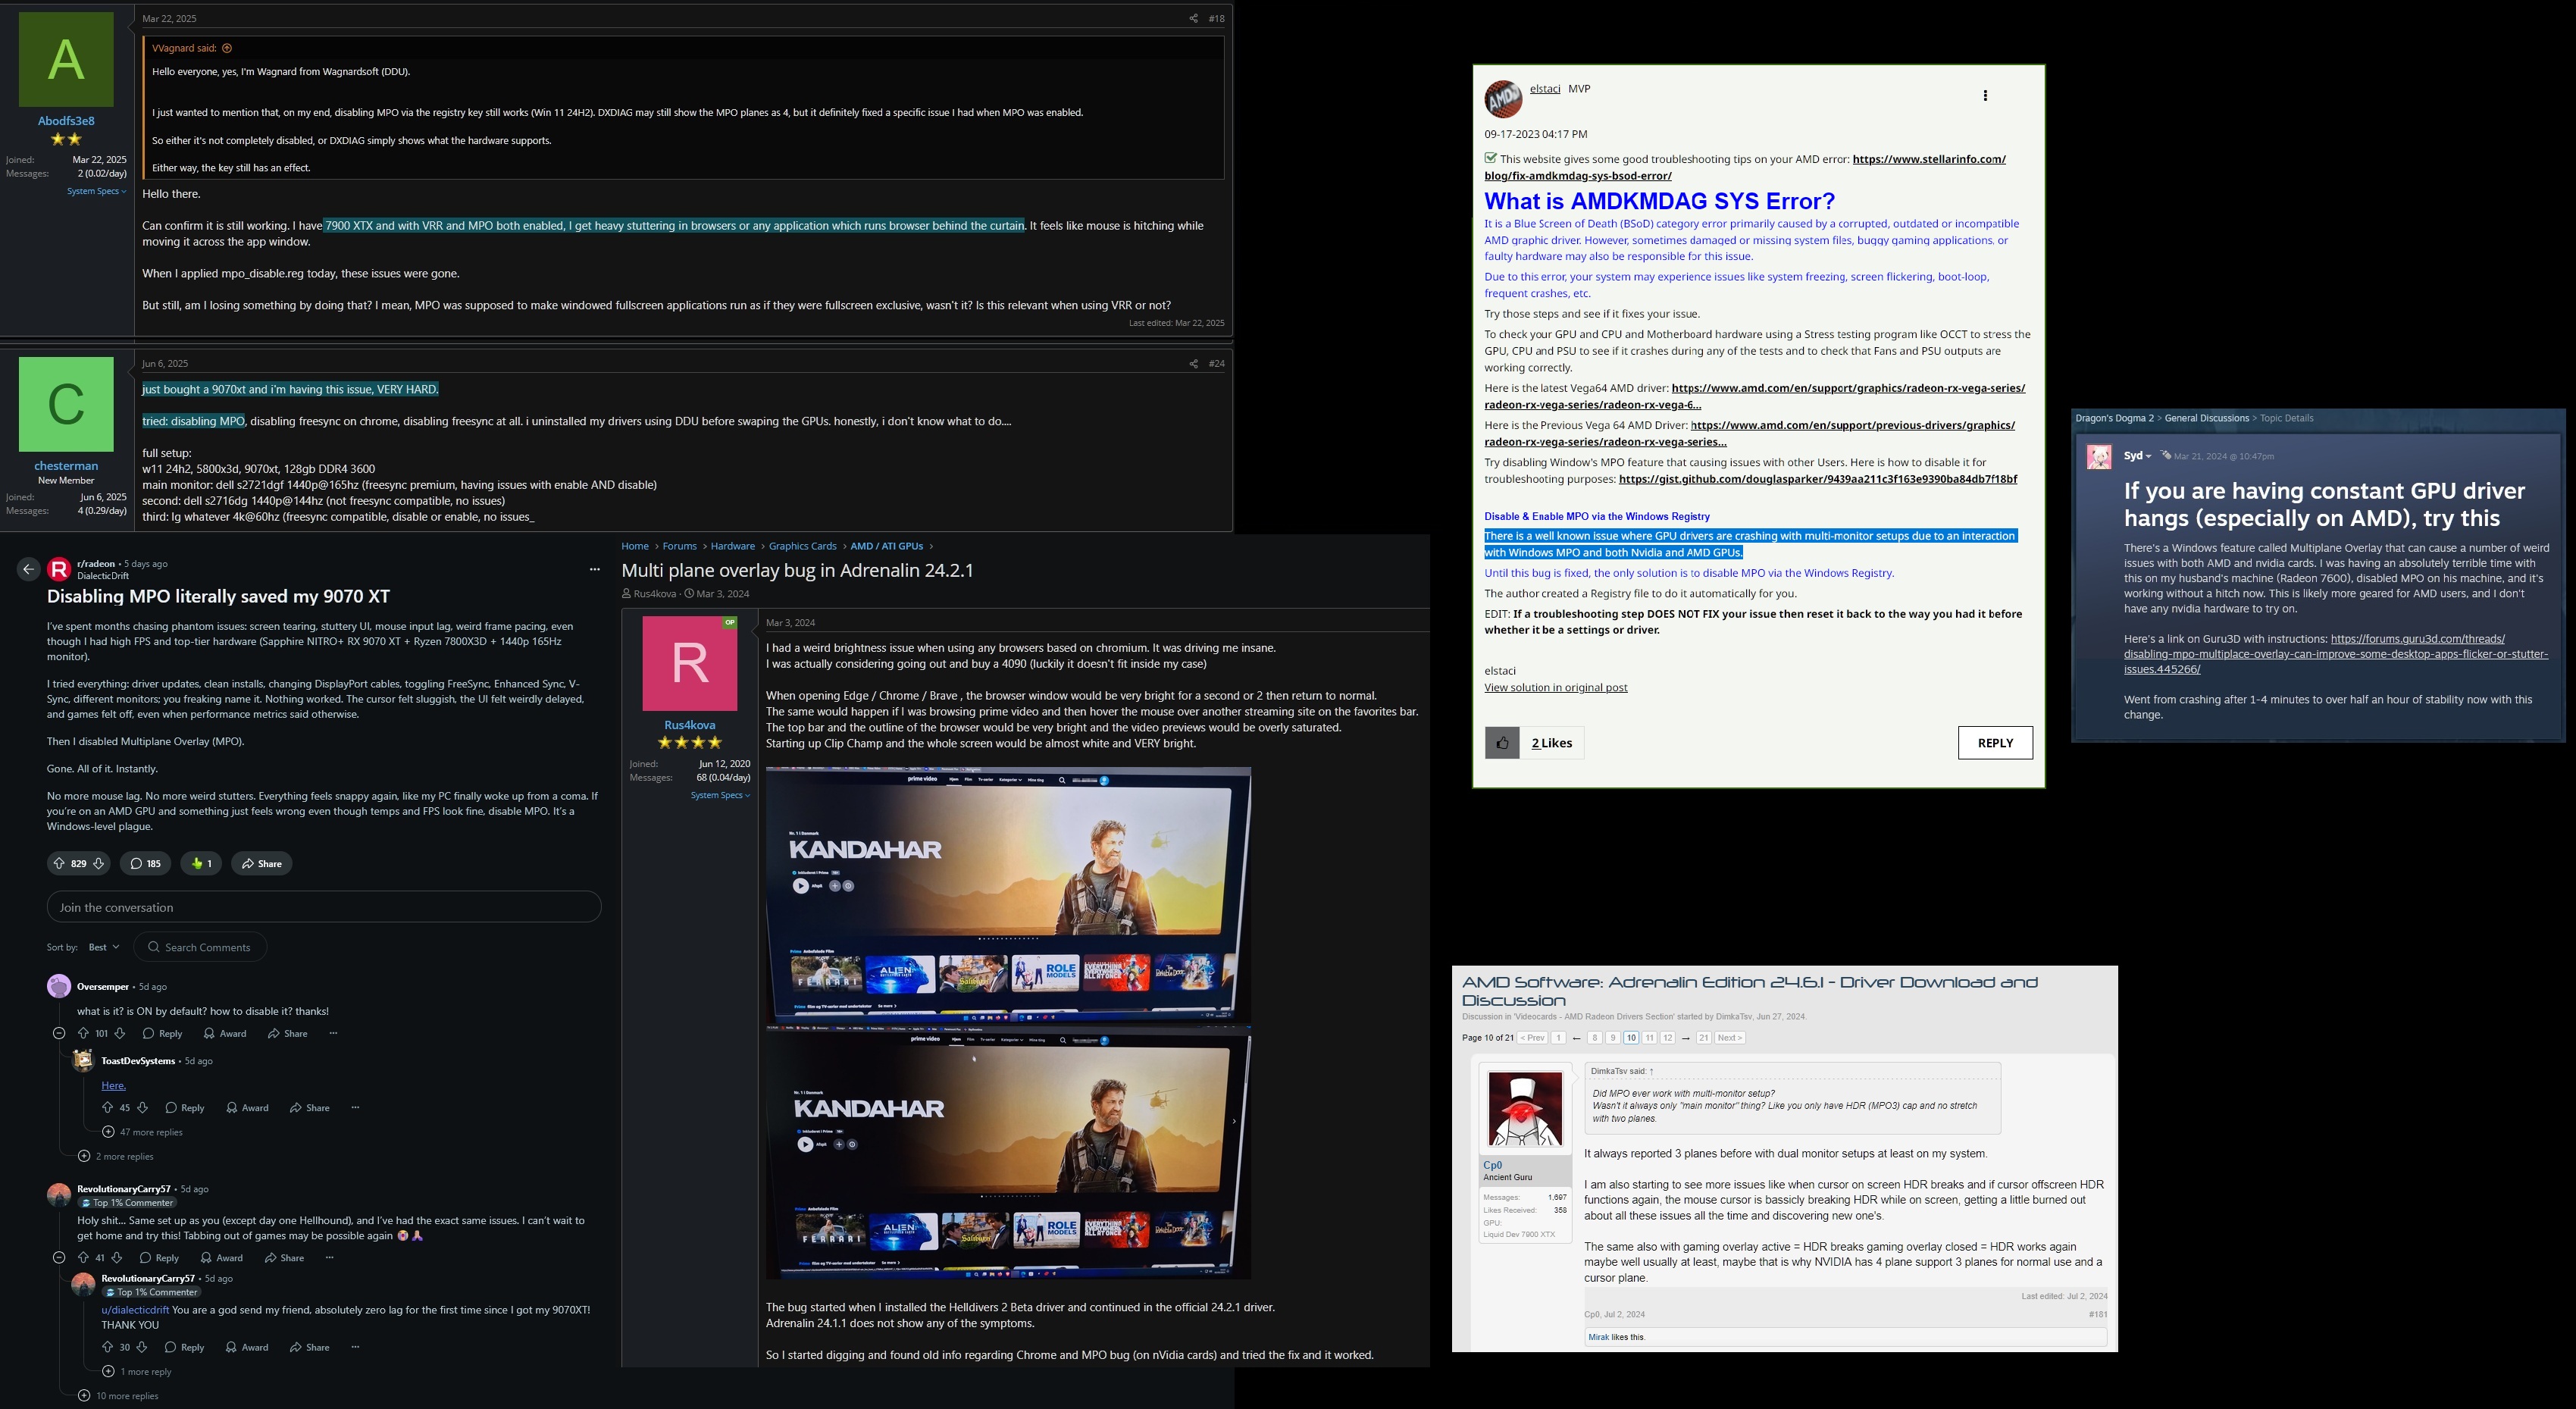Upvote the Disabling MPO Reddit post
The height and width of the screenshot is (1409, 2576).
59,863
